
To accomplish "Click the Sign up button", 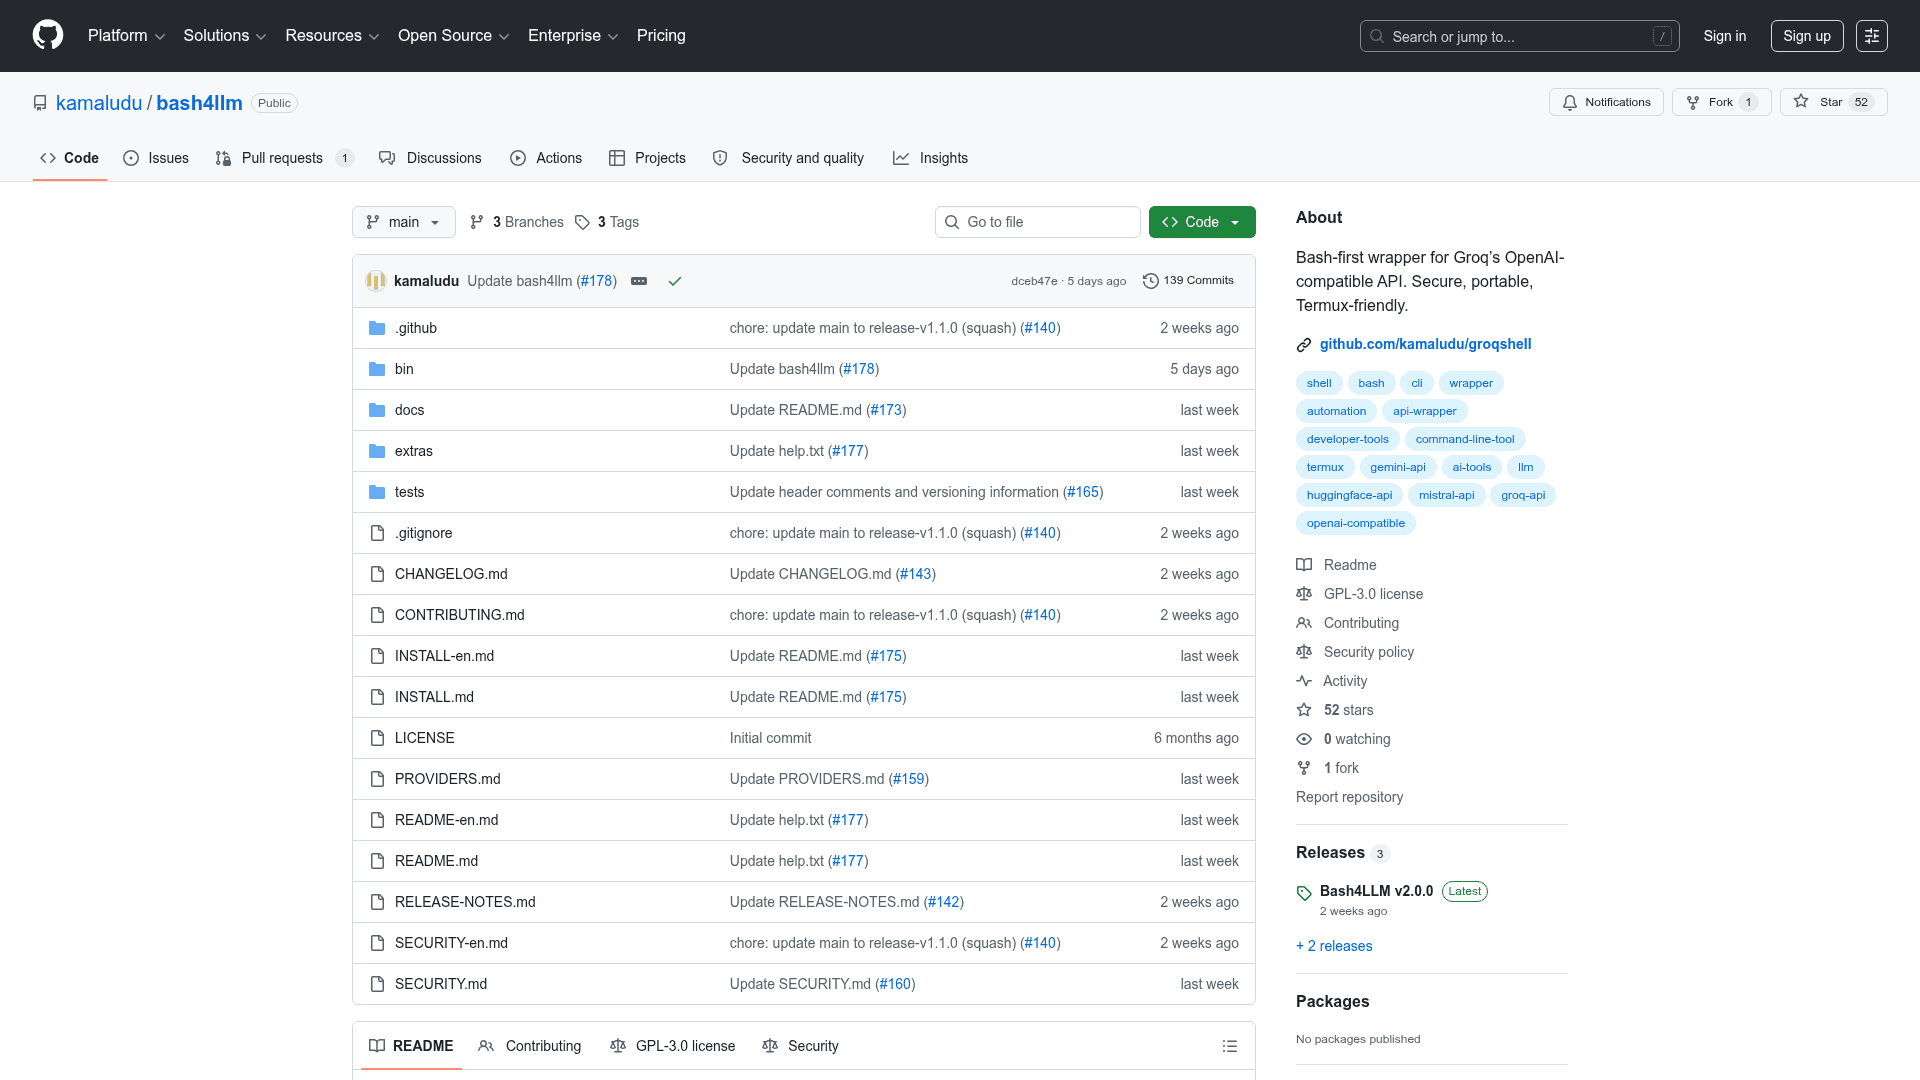I will click(1807, 36).
